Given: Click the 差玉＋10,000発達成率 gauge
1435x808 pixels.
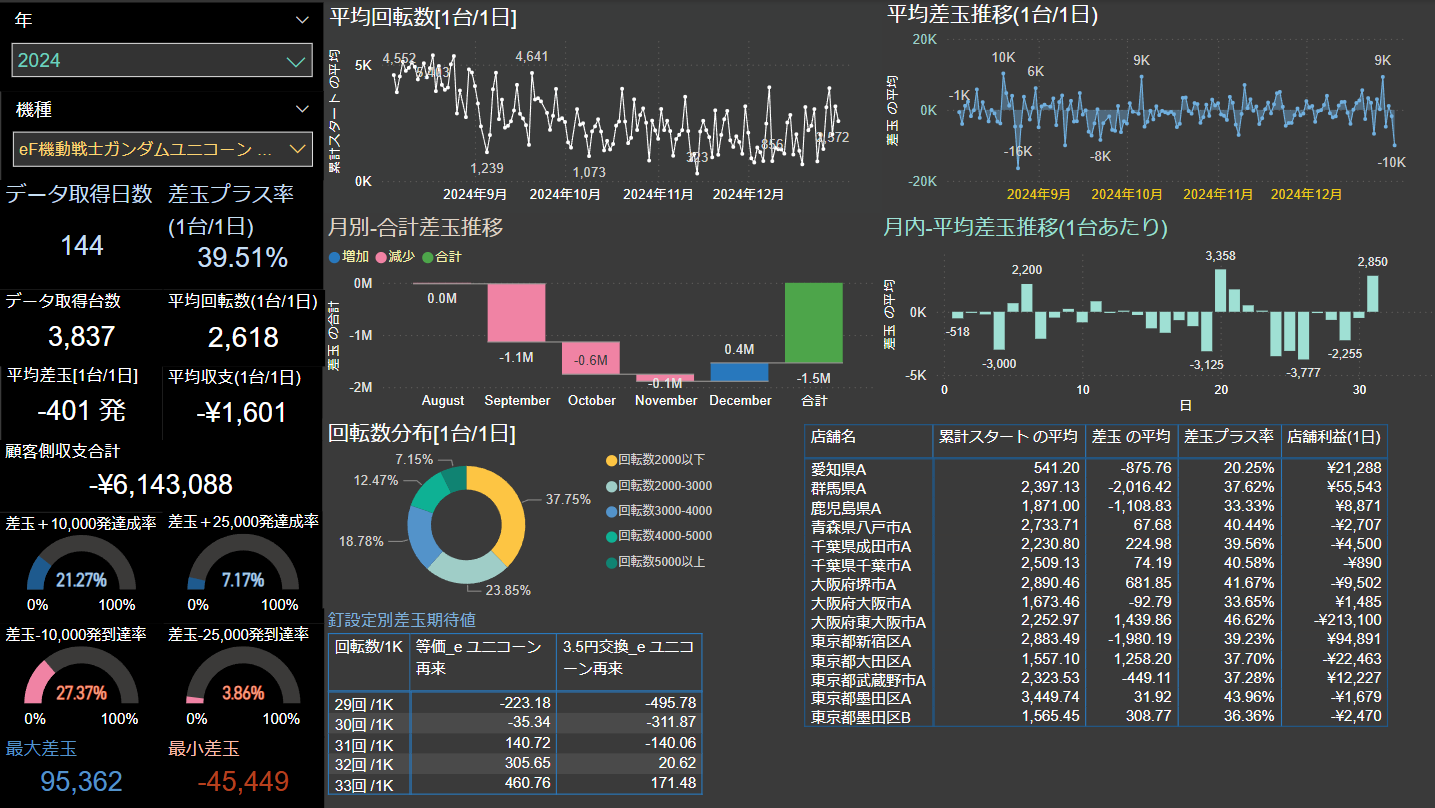Looking at the screenshot, I should click(82, 565).
